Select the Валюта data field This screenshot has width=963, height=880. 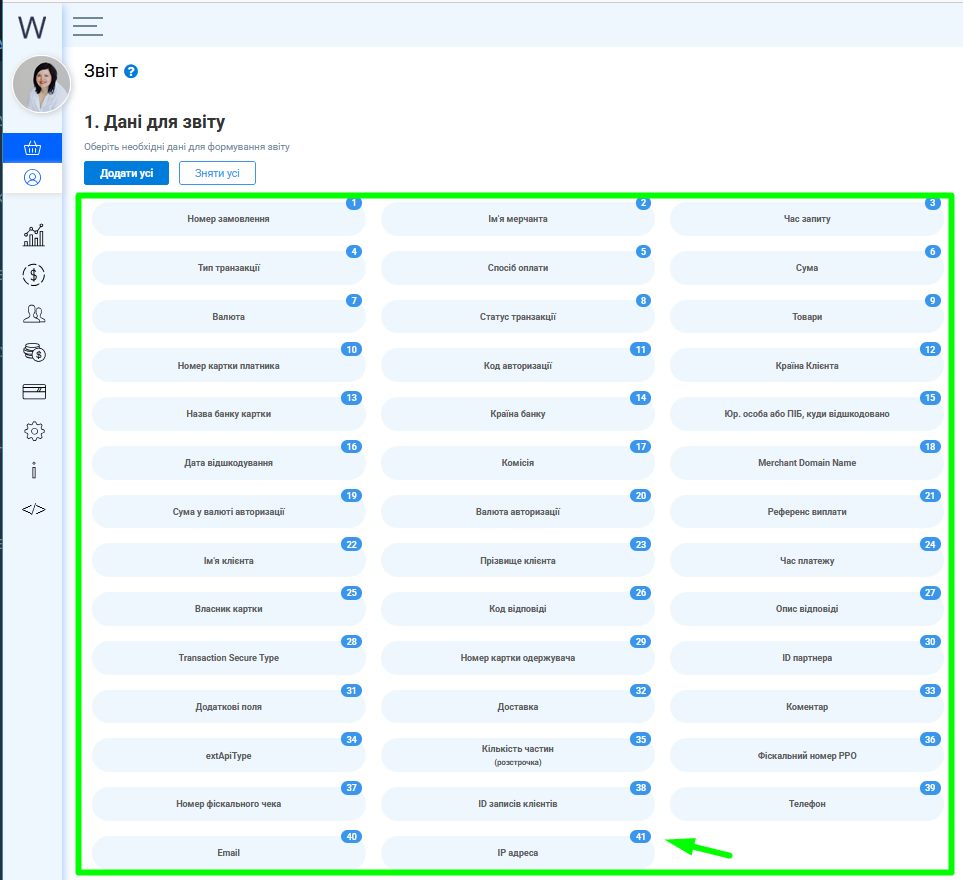(x=228, y=317)
